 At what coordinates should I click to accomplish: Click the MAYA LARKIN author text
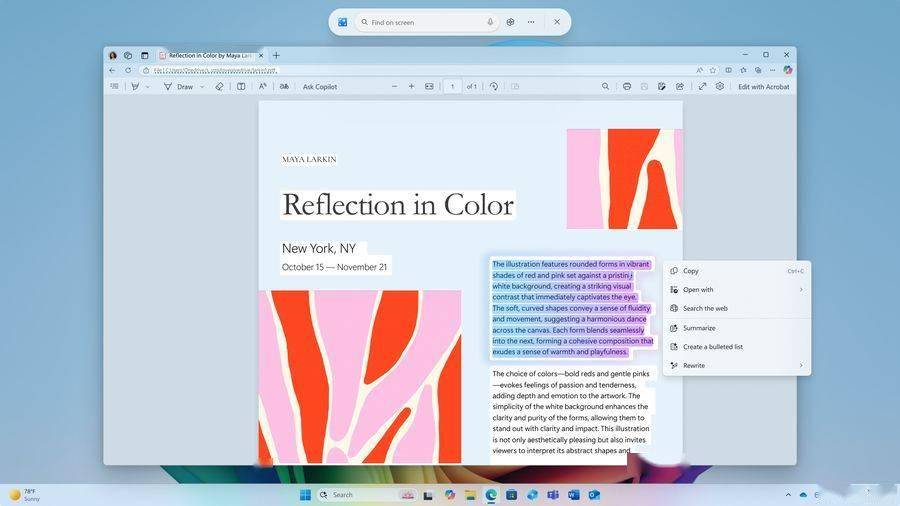point(309,159)
